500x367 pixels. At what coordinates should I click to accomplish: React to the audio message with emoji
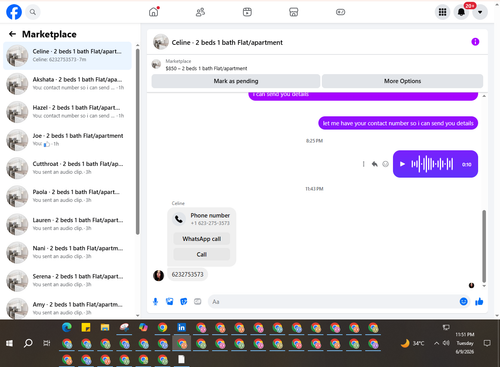click(385, 164)
